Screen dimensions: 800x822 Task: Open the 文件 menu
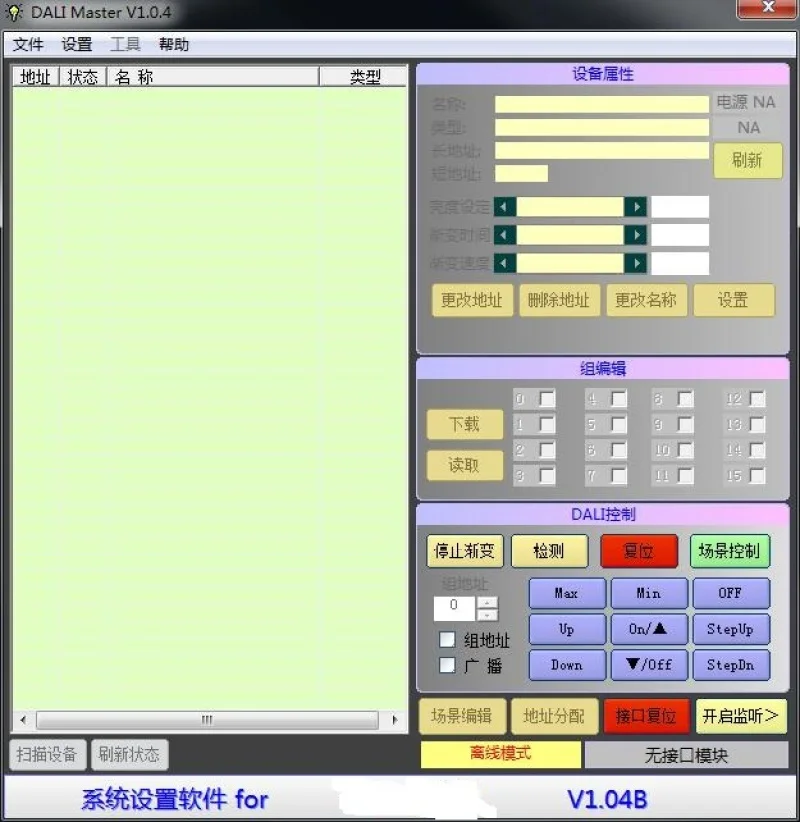(x=28, y=44)
